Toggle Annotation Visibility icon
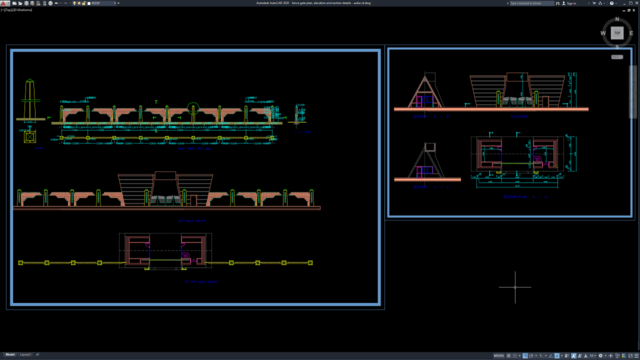Screen dimensions: 640x360 (573, 356)
